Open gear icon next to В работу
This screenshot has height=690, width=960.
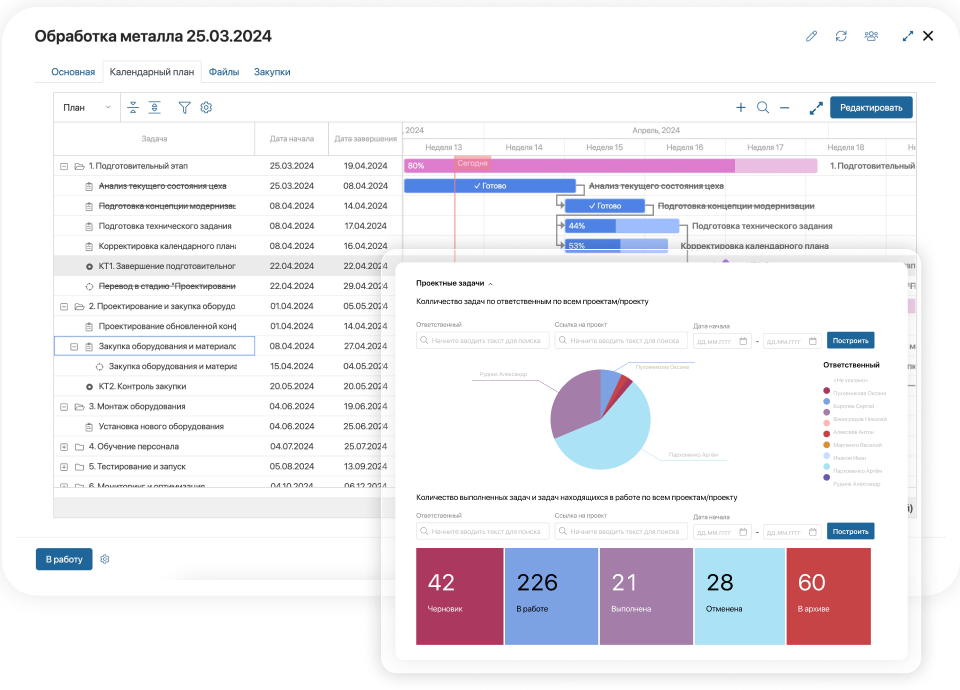pyautogui.click(x=105, y=559)
